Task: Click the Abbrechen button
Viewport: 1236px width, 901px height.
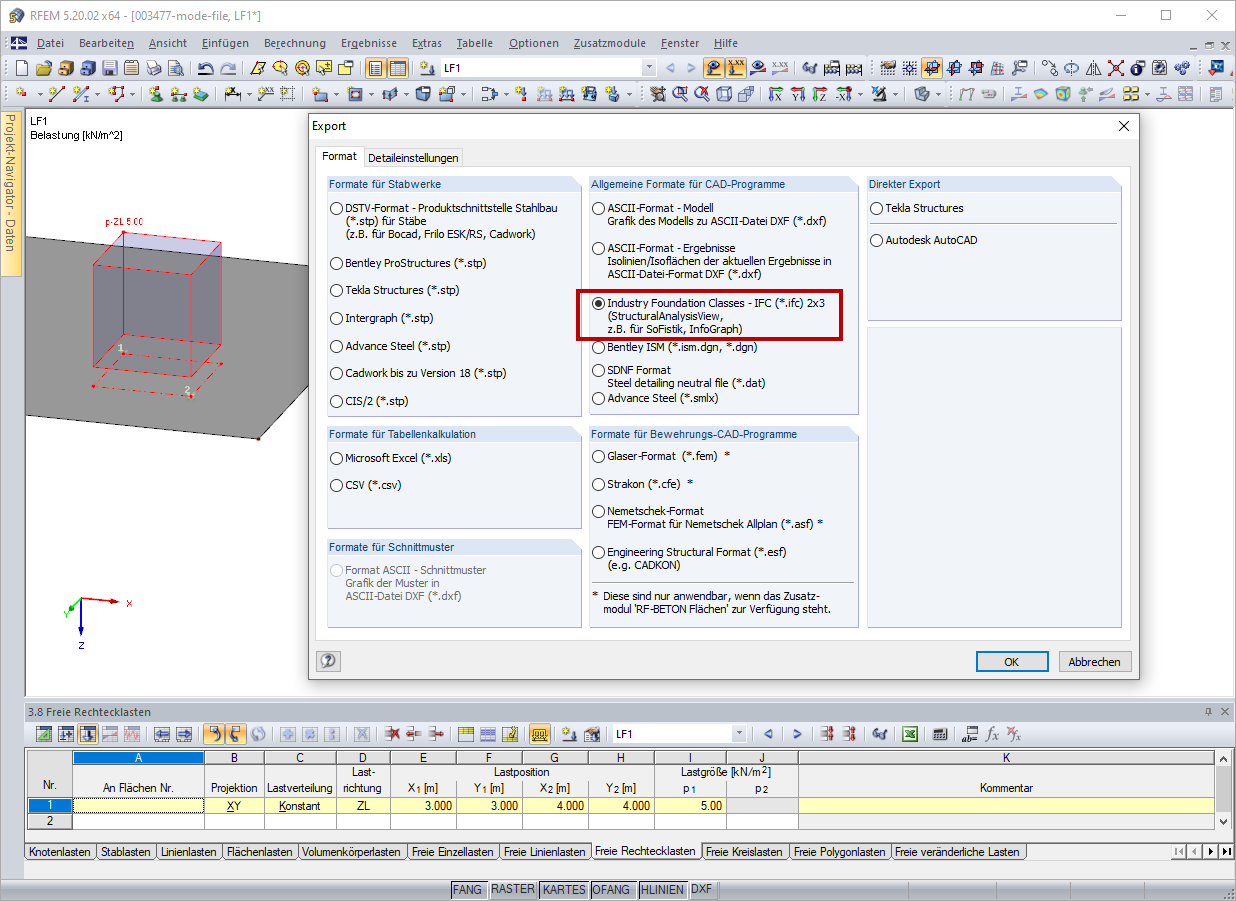Action: [x=1094, y=661]
